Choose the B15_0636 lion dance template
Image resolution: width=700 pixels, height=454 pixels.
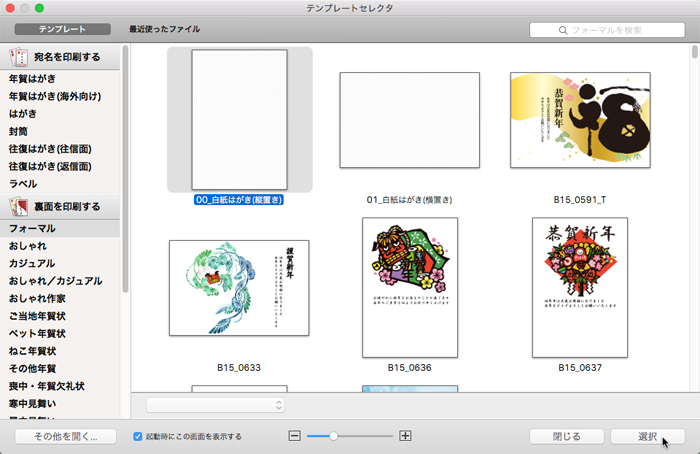pos(410,288)
